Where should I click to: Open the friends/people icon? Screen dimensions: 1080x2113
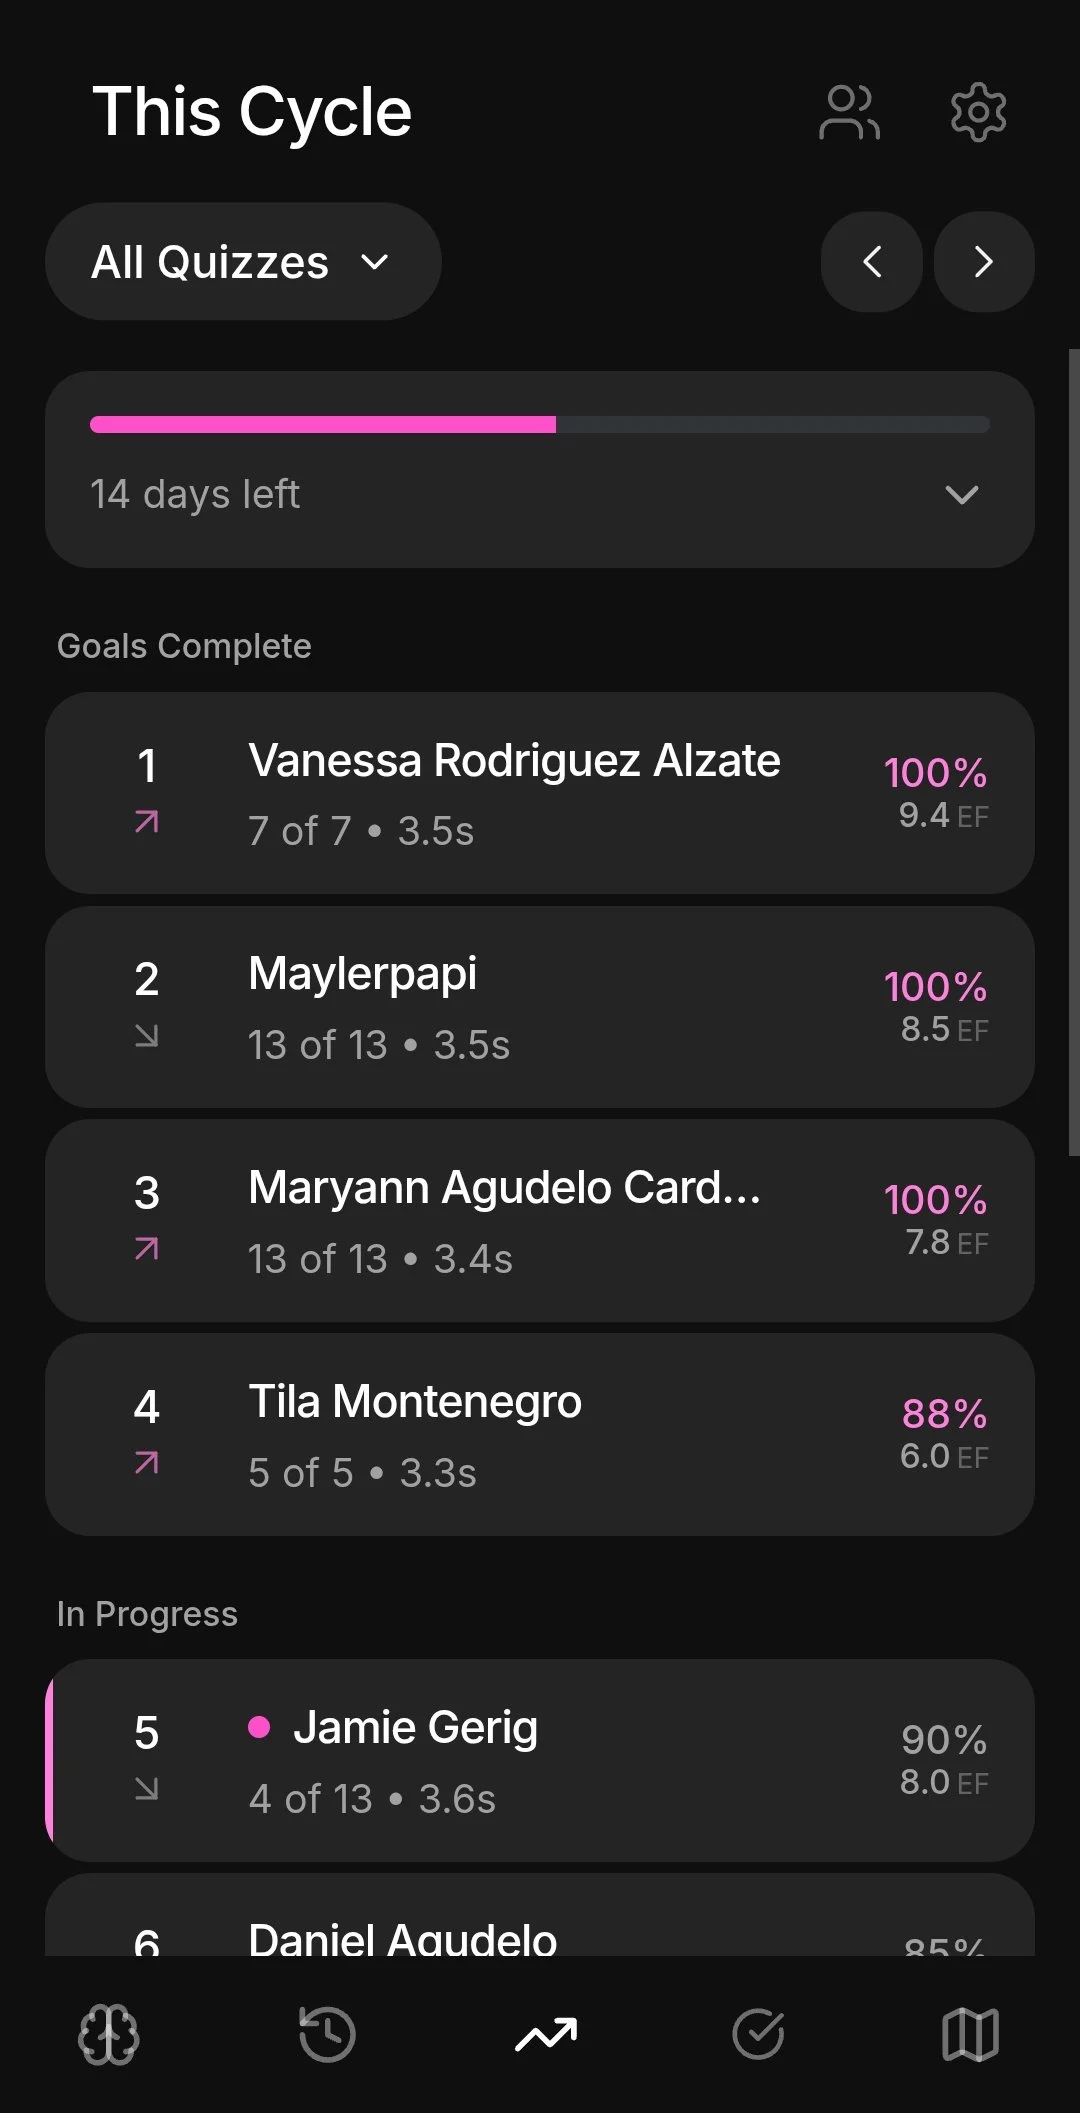pos(849,112)
